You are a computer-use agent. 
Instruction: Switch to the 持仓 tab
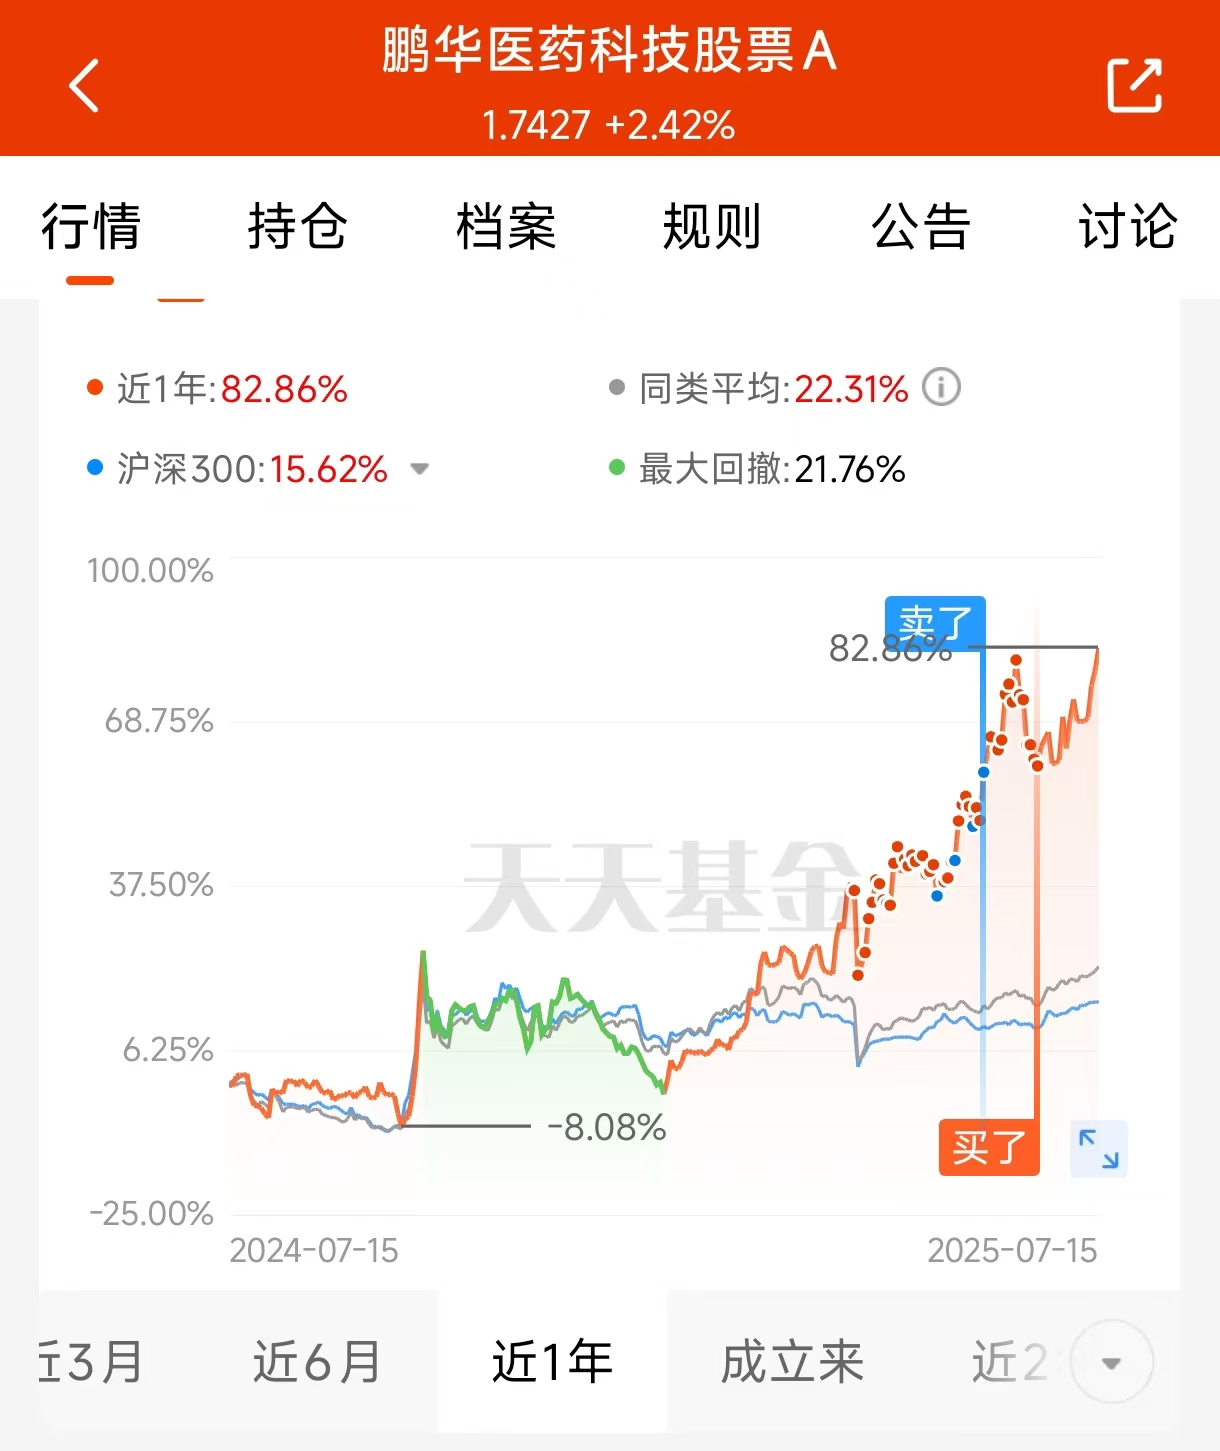coord(298,226)
